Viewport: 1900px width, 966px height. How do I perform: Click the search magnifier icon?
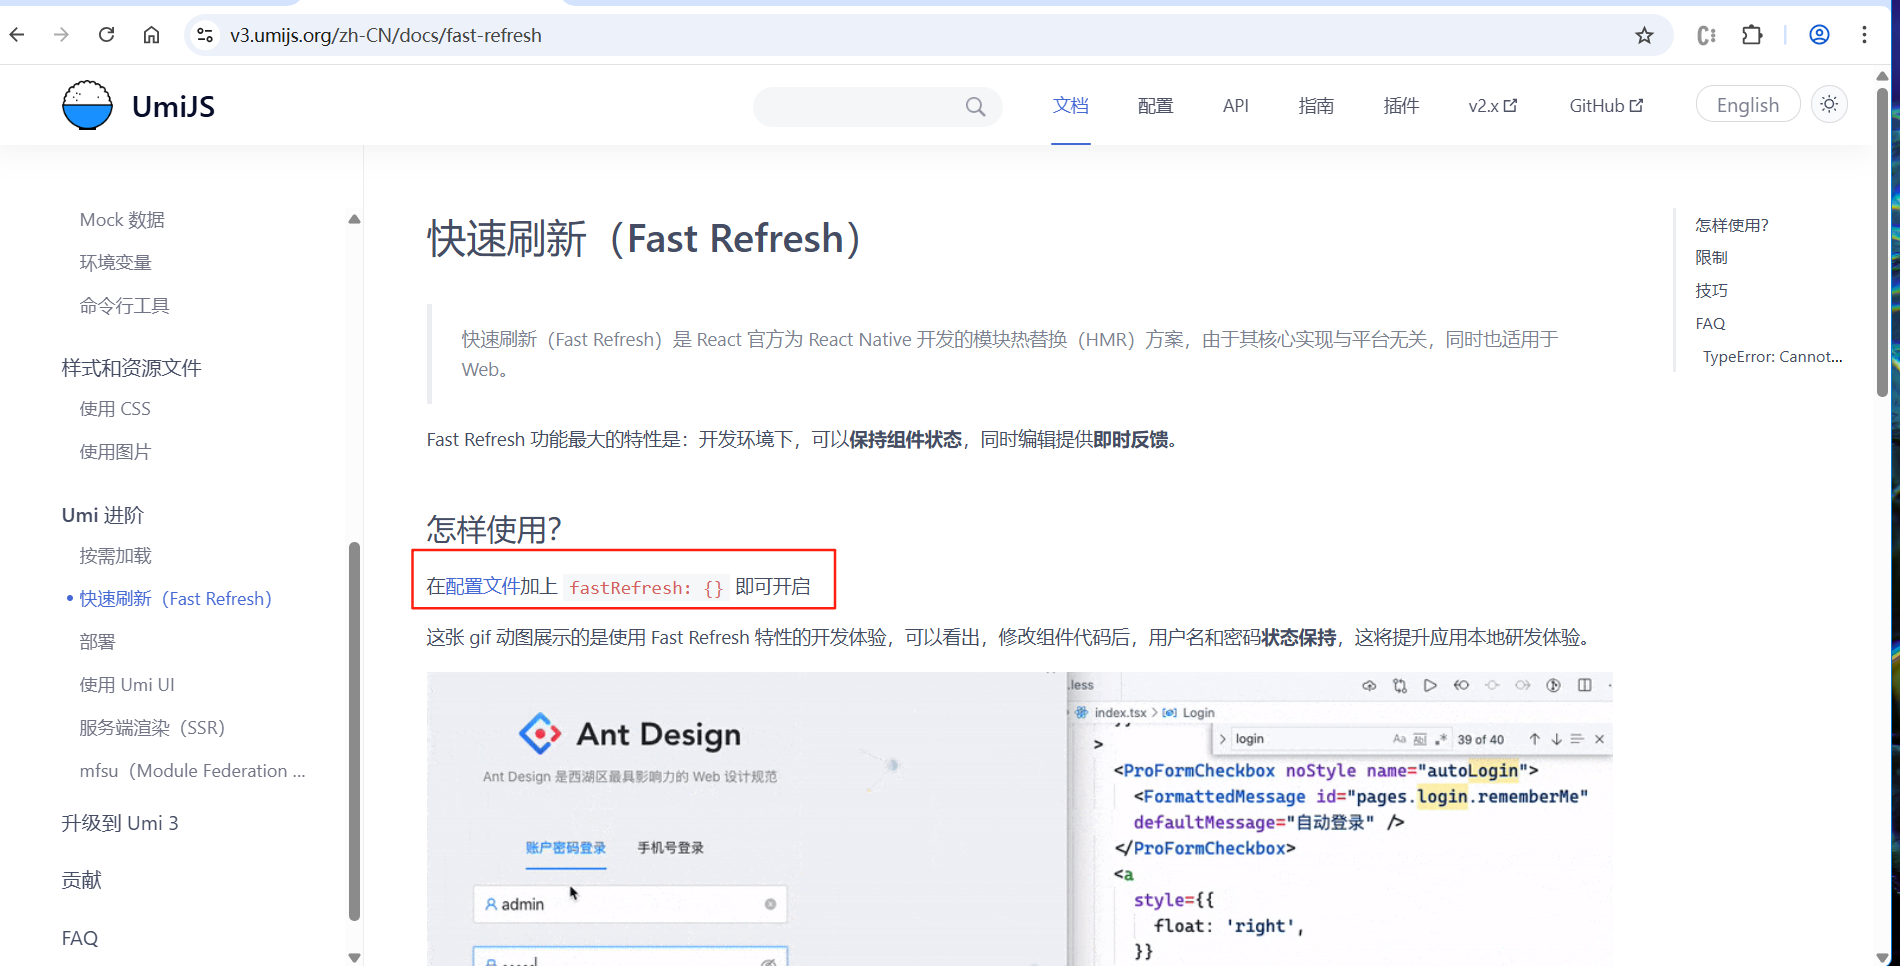(x=975, y=107)
